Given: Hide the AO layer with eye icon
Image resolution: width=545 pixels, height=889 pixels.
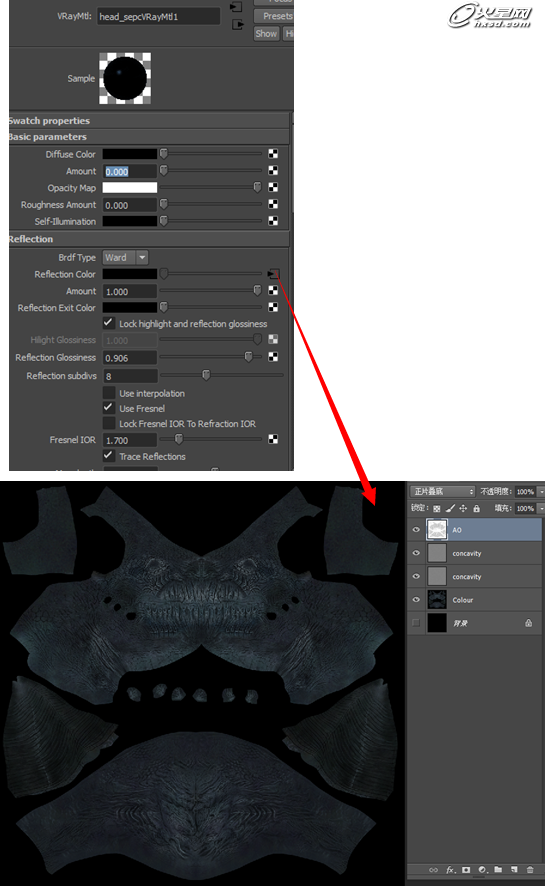Looking at the screenshot, I should [x=416, y=530].
